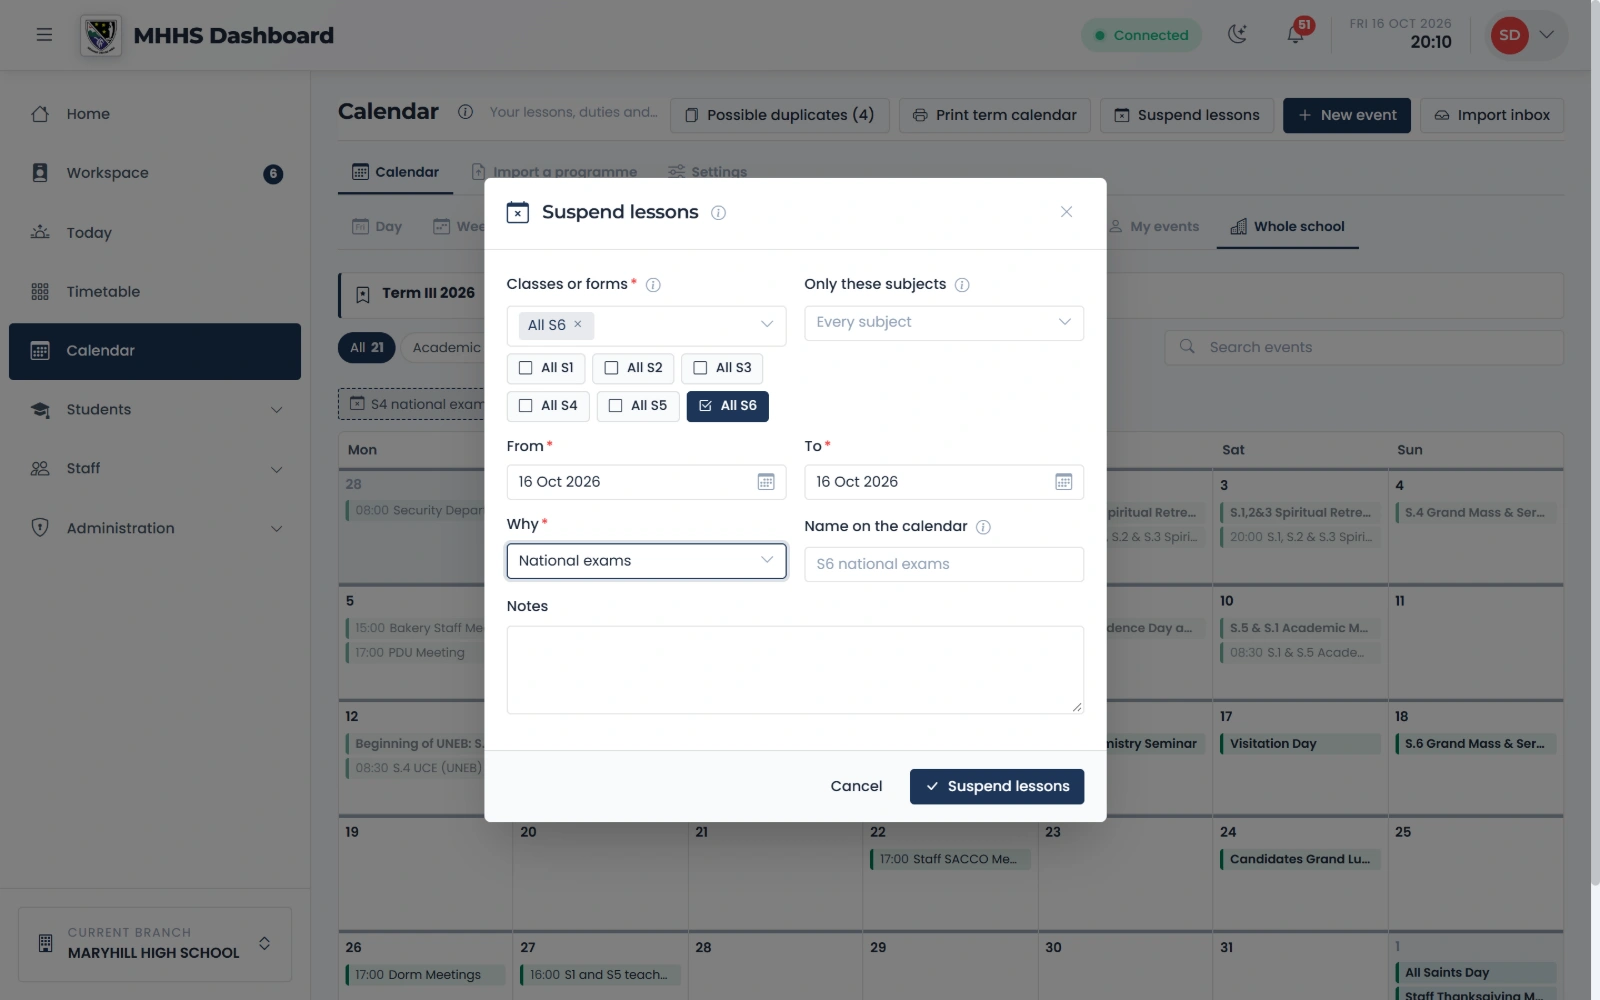Viewport: 1600px width, 1000px height.
Task: Open calendar picker in From date field
Action: pyautogui.click(x=766, y=482)
